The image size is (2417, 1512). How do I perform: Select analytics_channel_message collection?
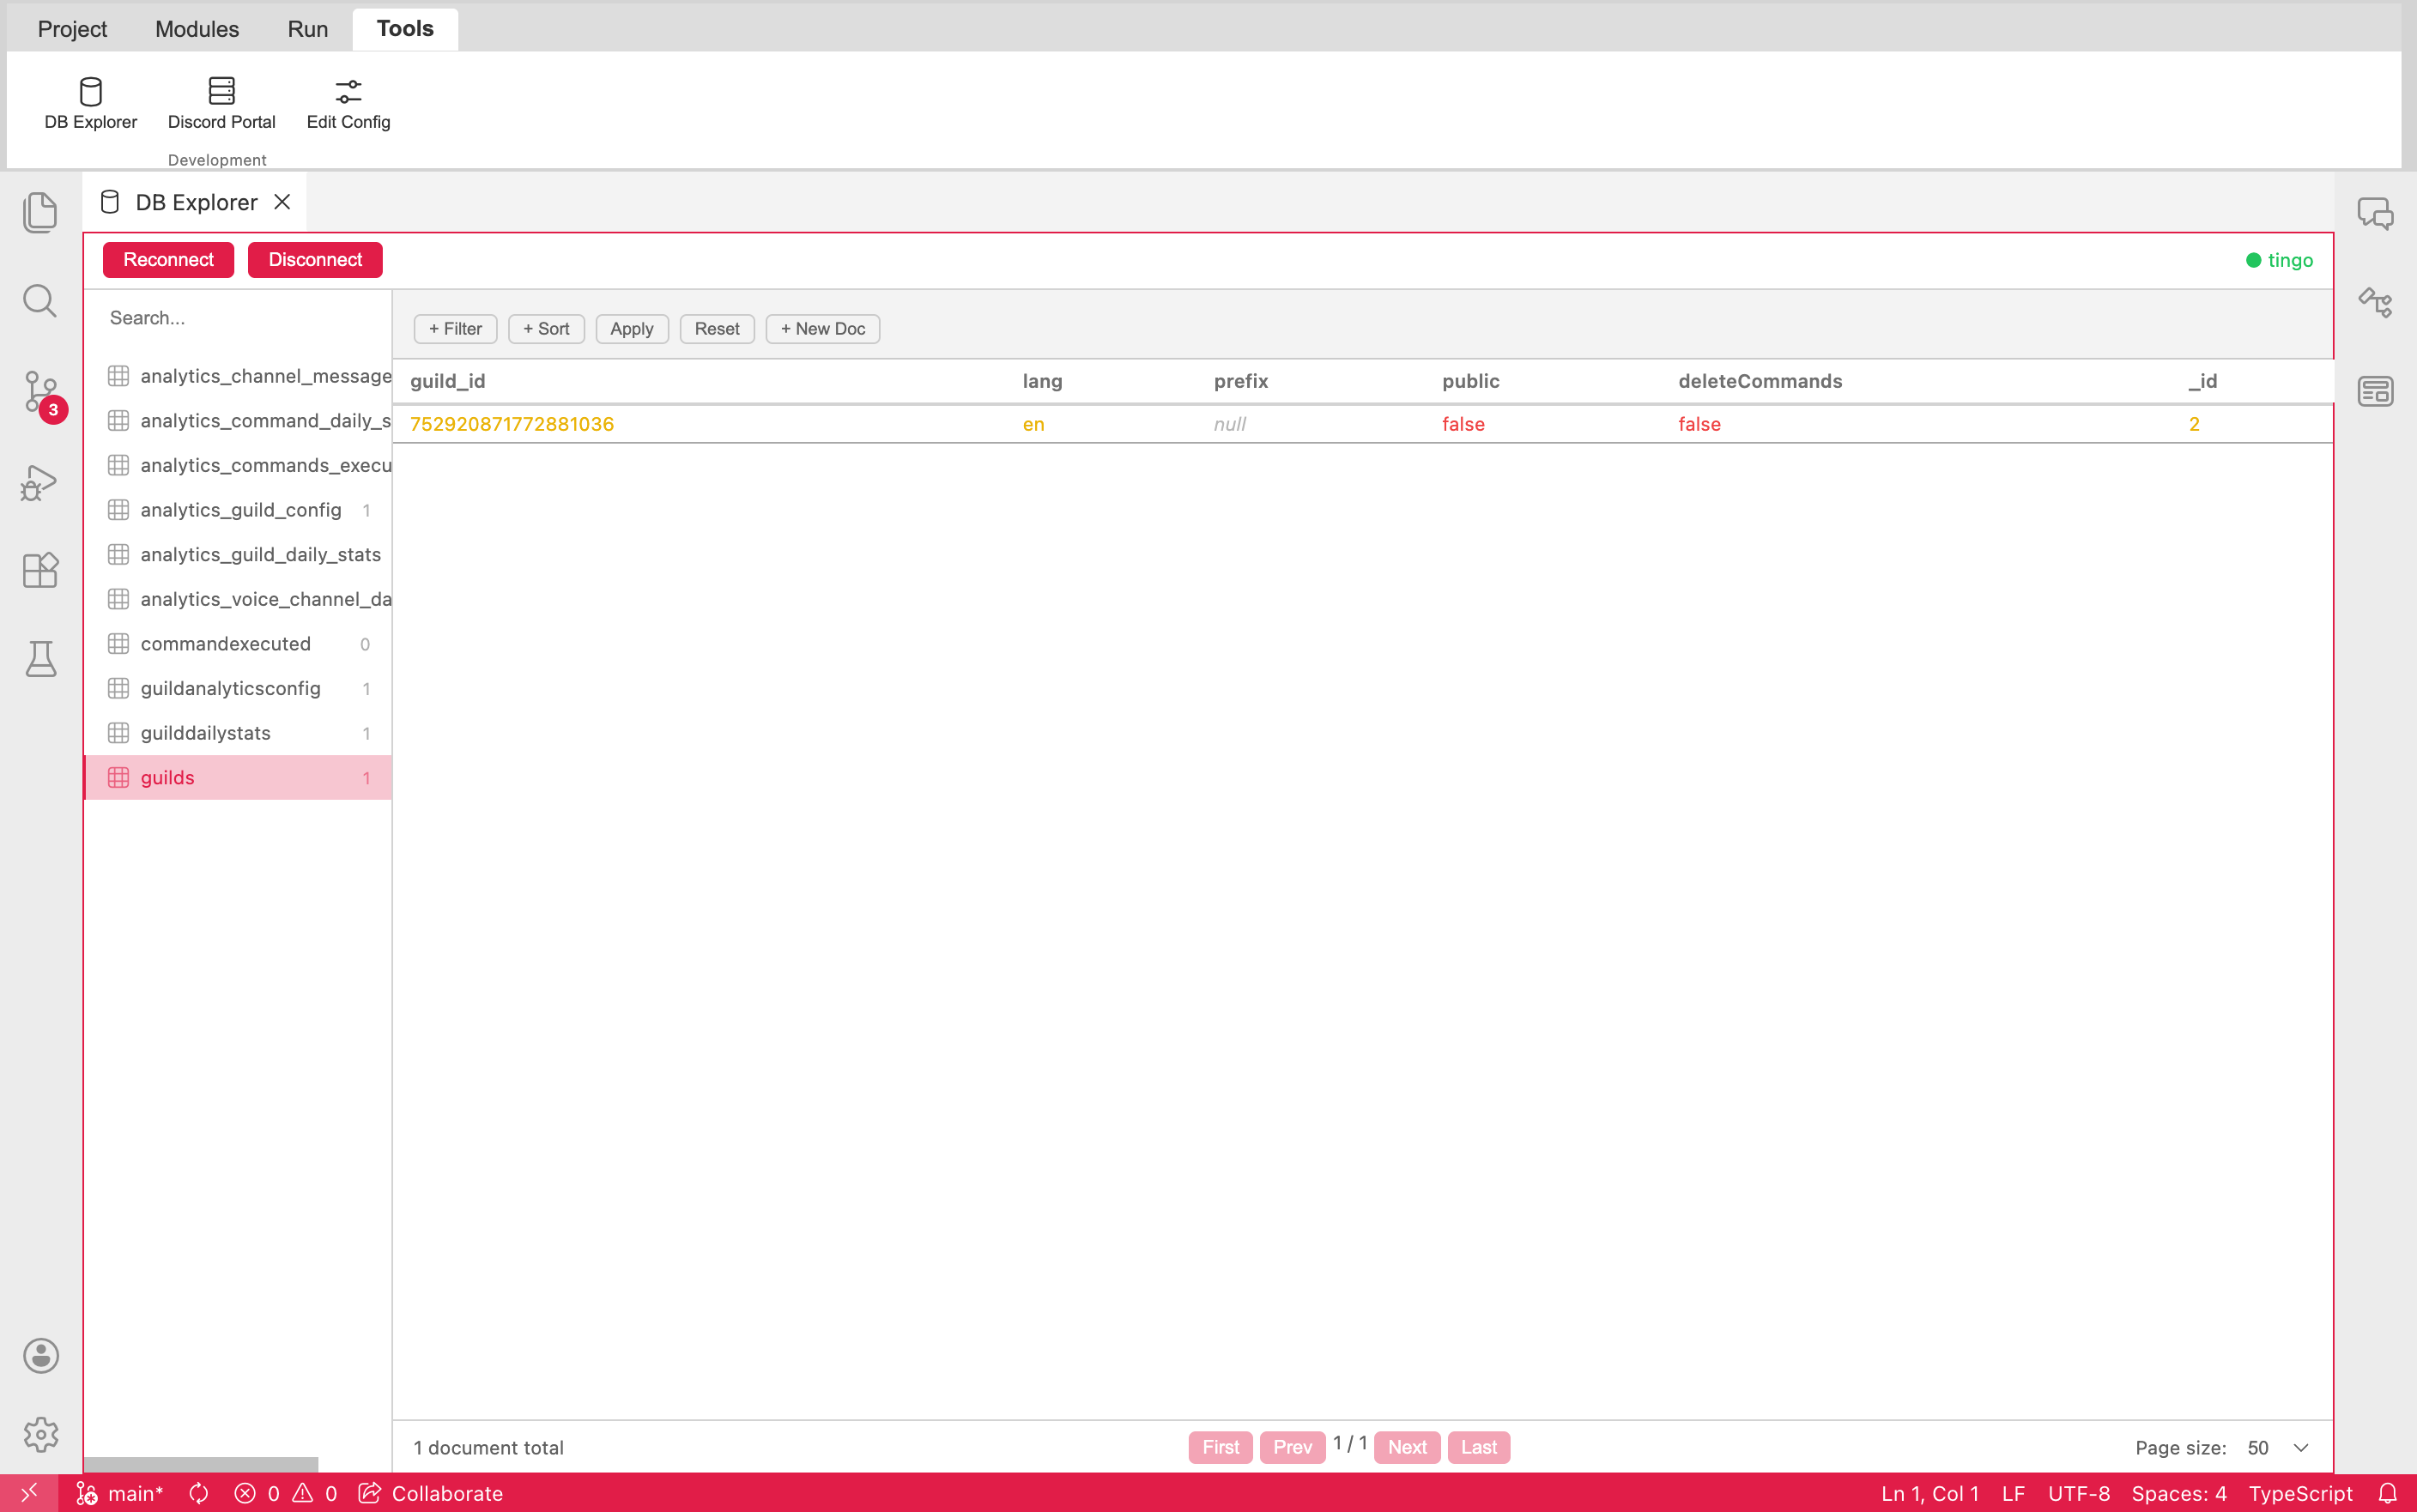tap(238, 376)
